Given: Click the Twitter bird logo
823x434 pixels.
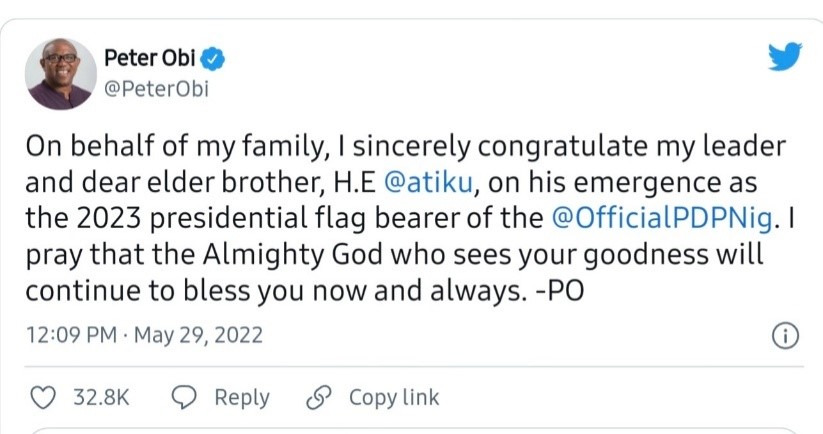Looking at the screenshot, I should click(784, 58).
